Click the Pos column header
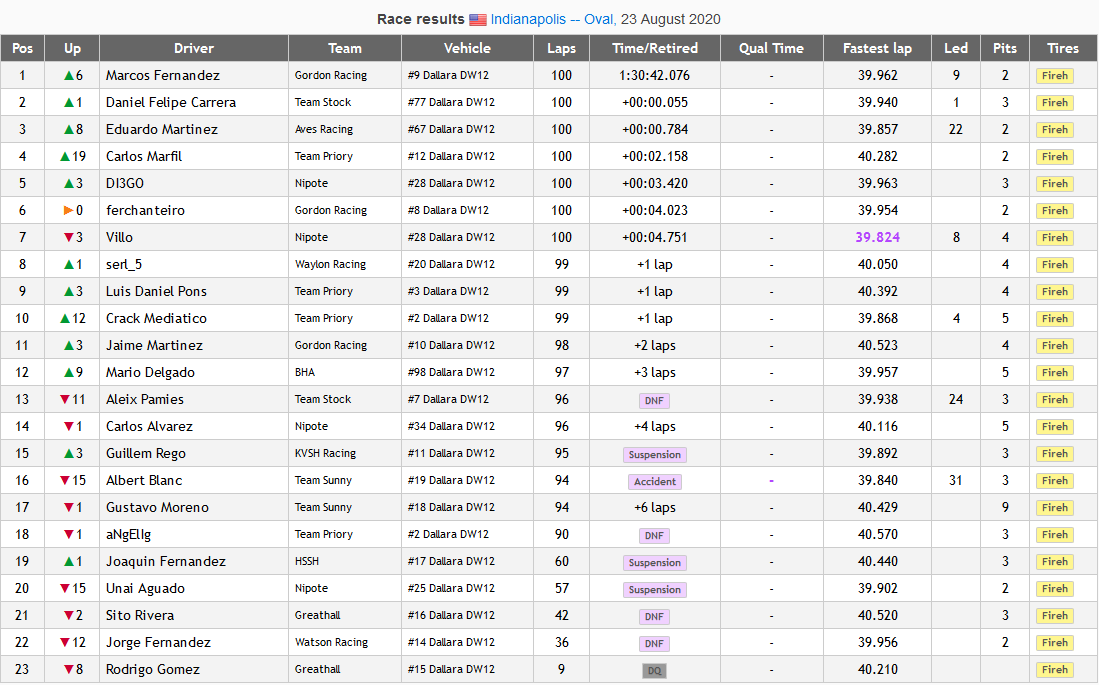 (x=22, y=48)
